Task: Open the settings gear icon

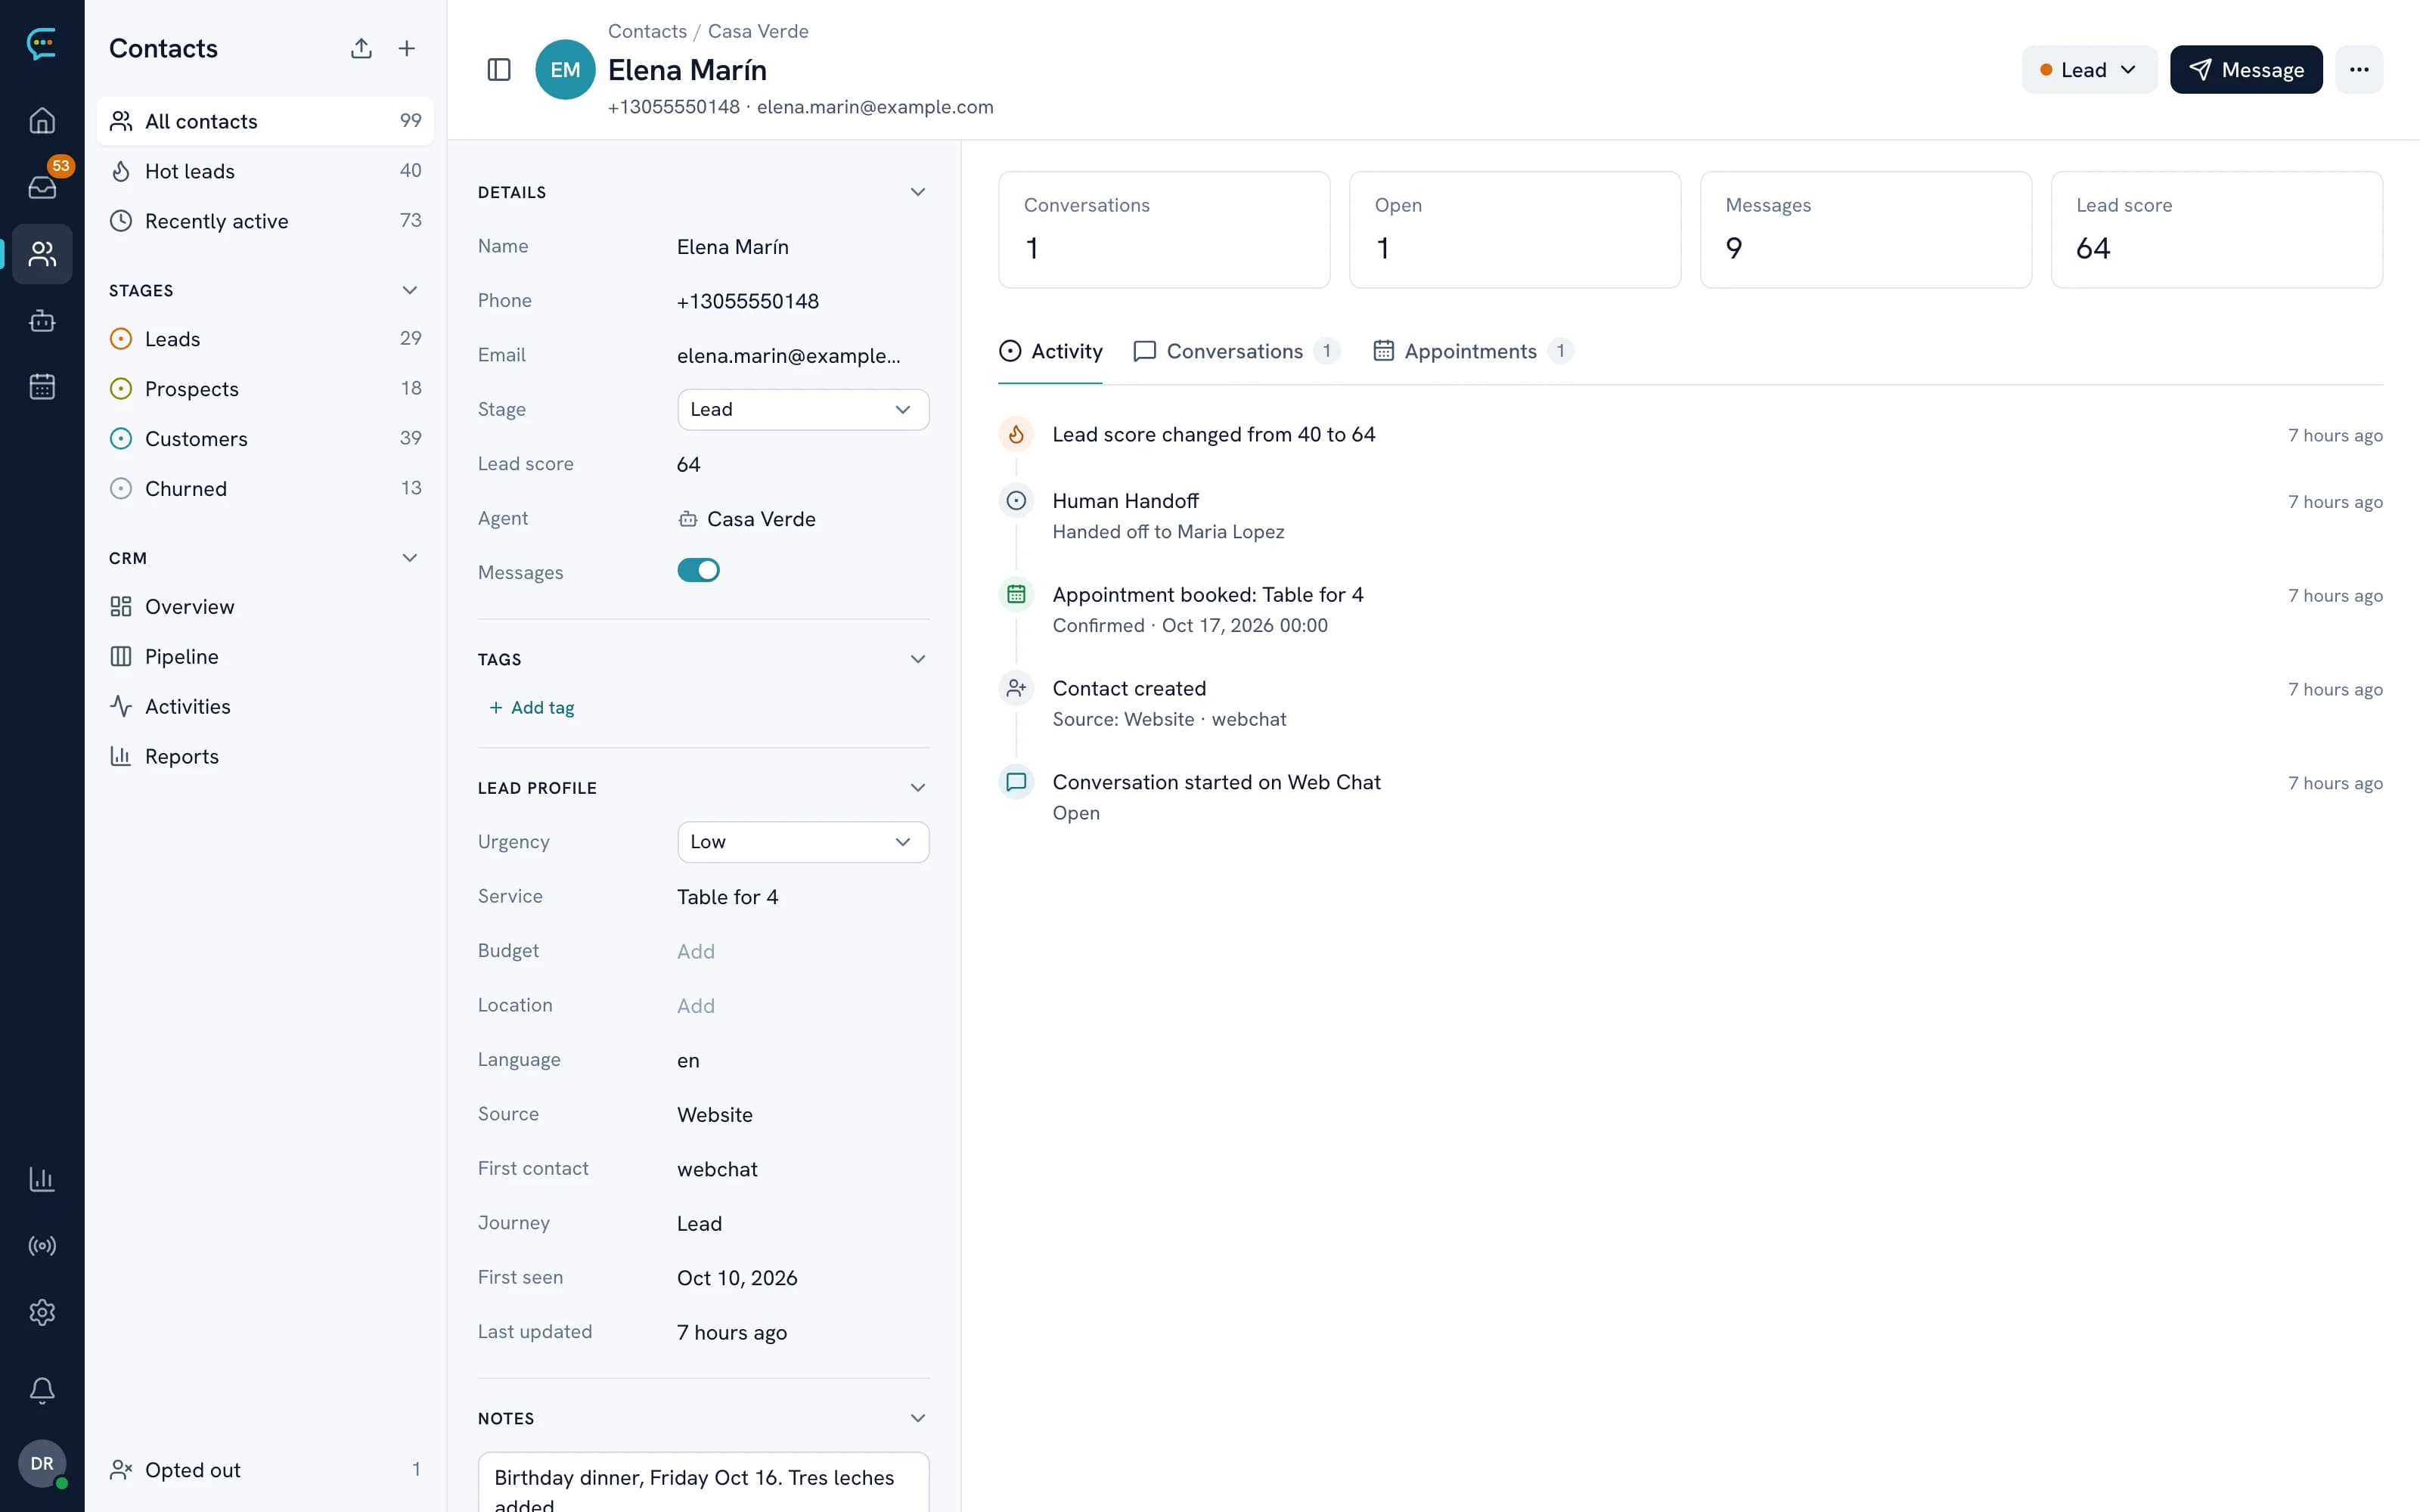Action: pyautogui.click(x=42, y=1312)
